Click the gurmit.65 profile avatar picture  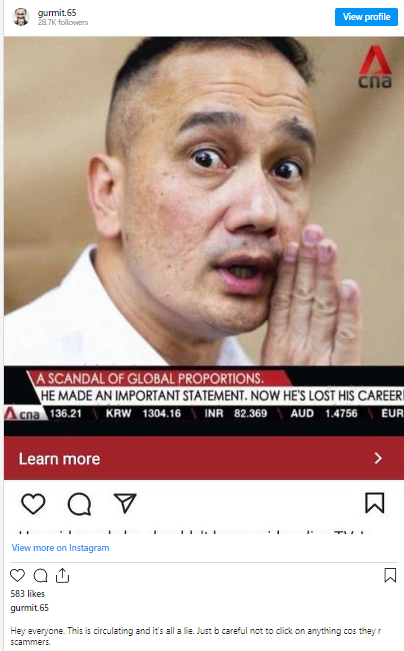(21, 17)
